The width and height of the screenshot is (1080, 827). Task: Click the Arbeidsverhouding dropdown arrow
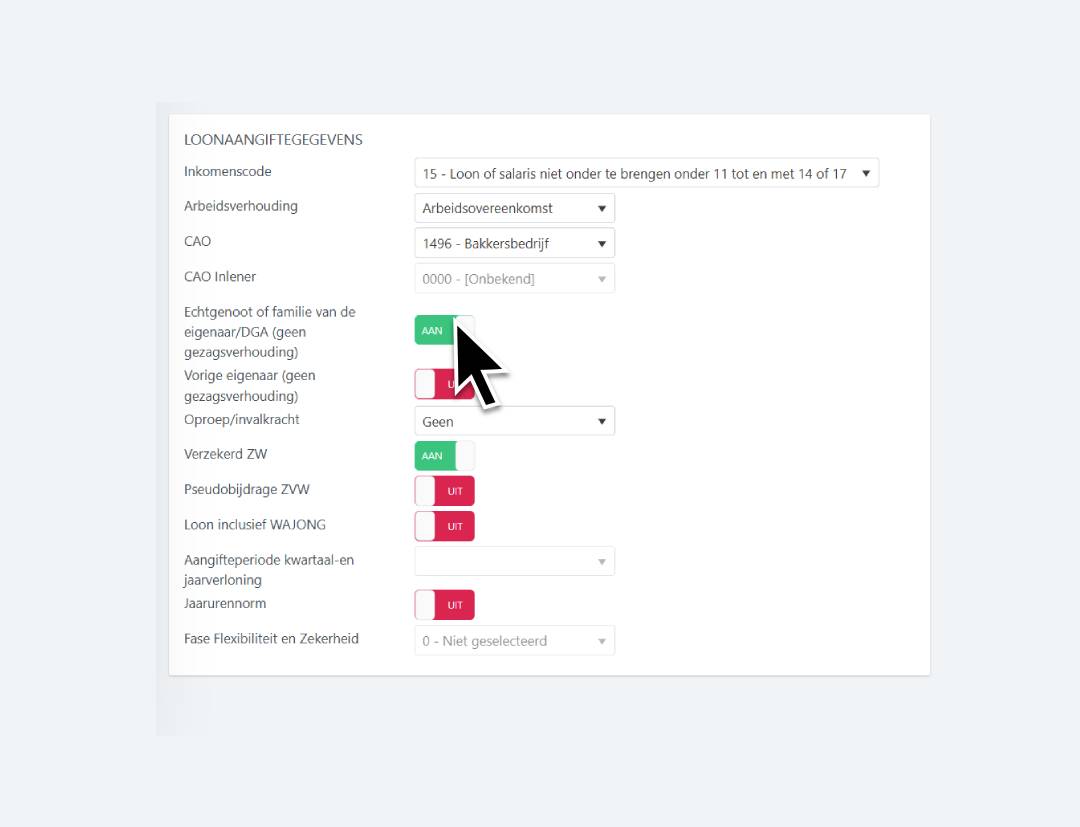pyautogui.click(x=602, y=208)
